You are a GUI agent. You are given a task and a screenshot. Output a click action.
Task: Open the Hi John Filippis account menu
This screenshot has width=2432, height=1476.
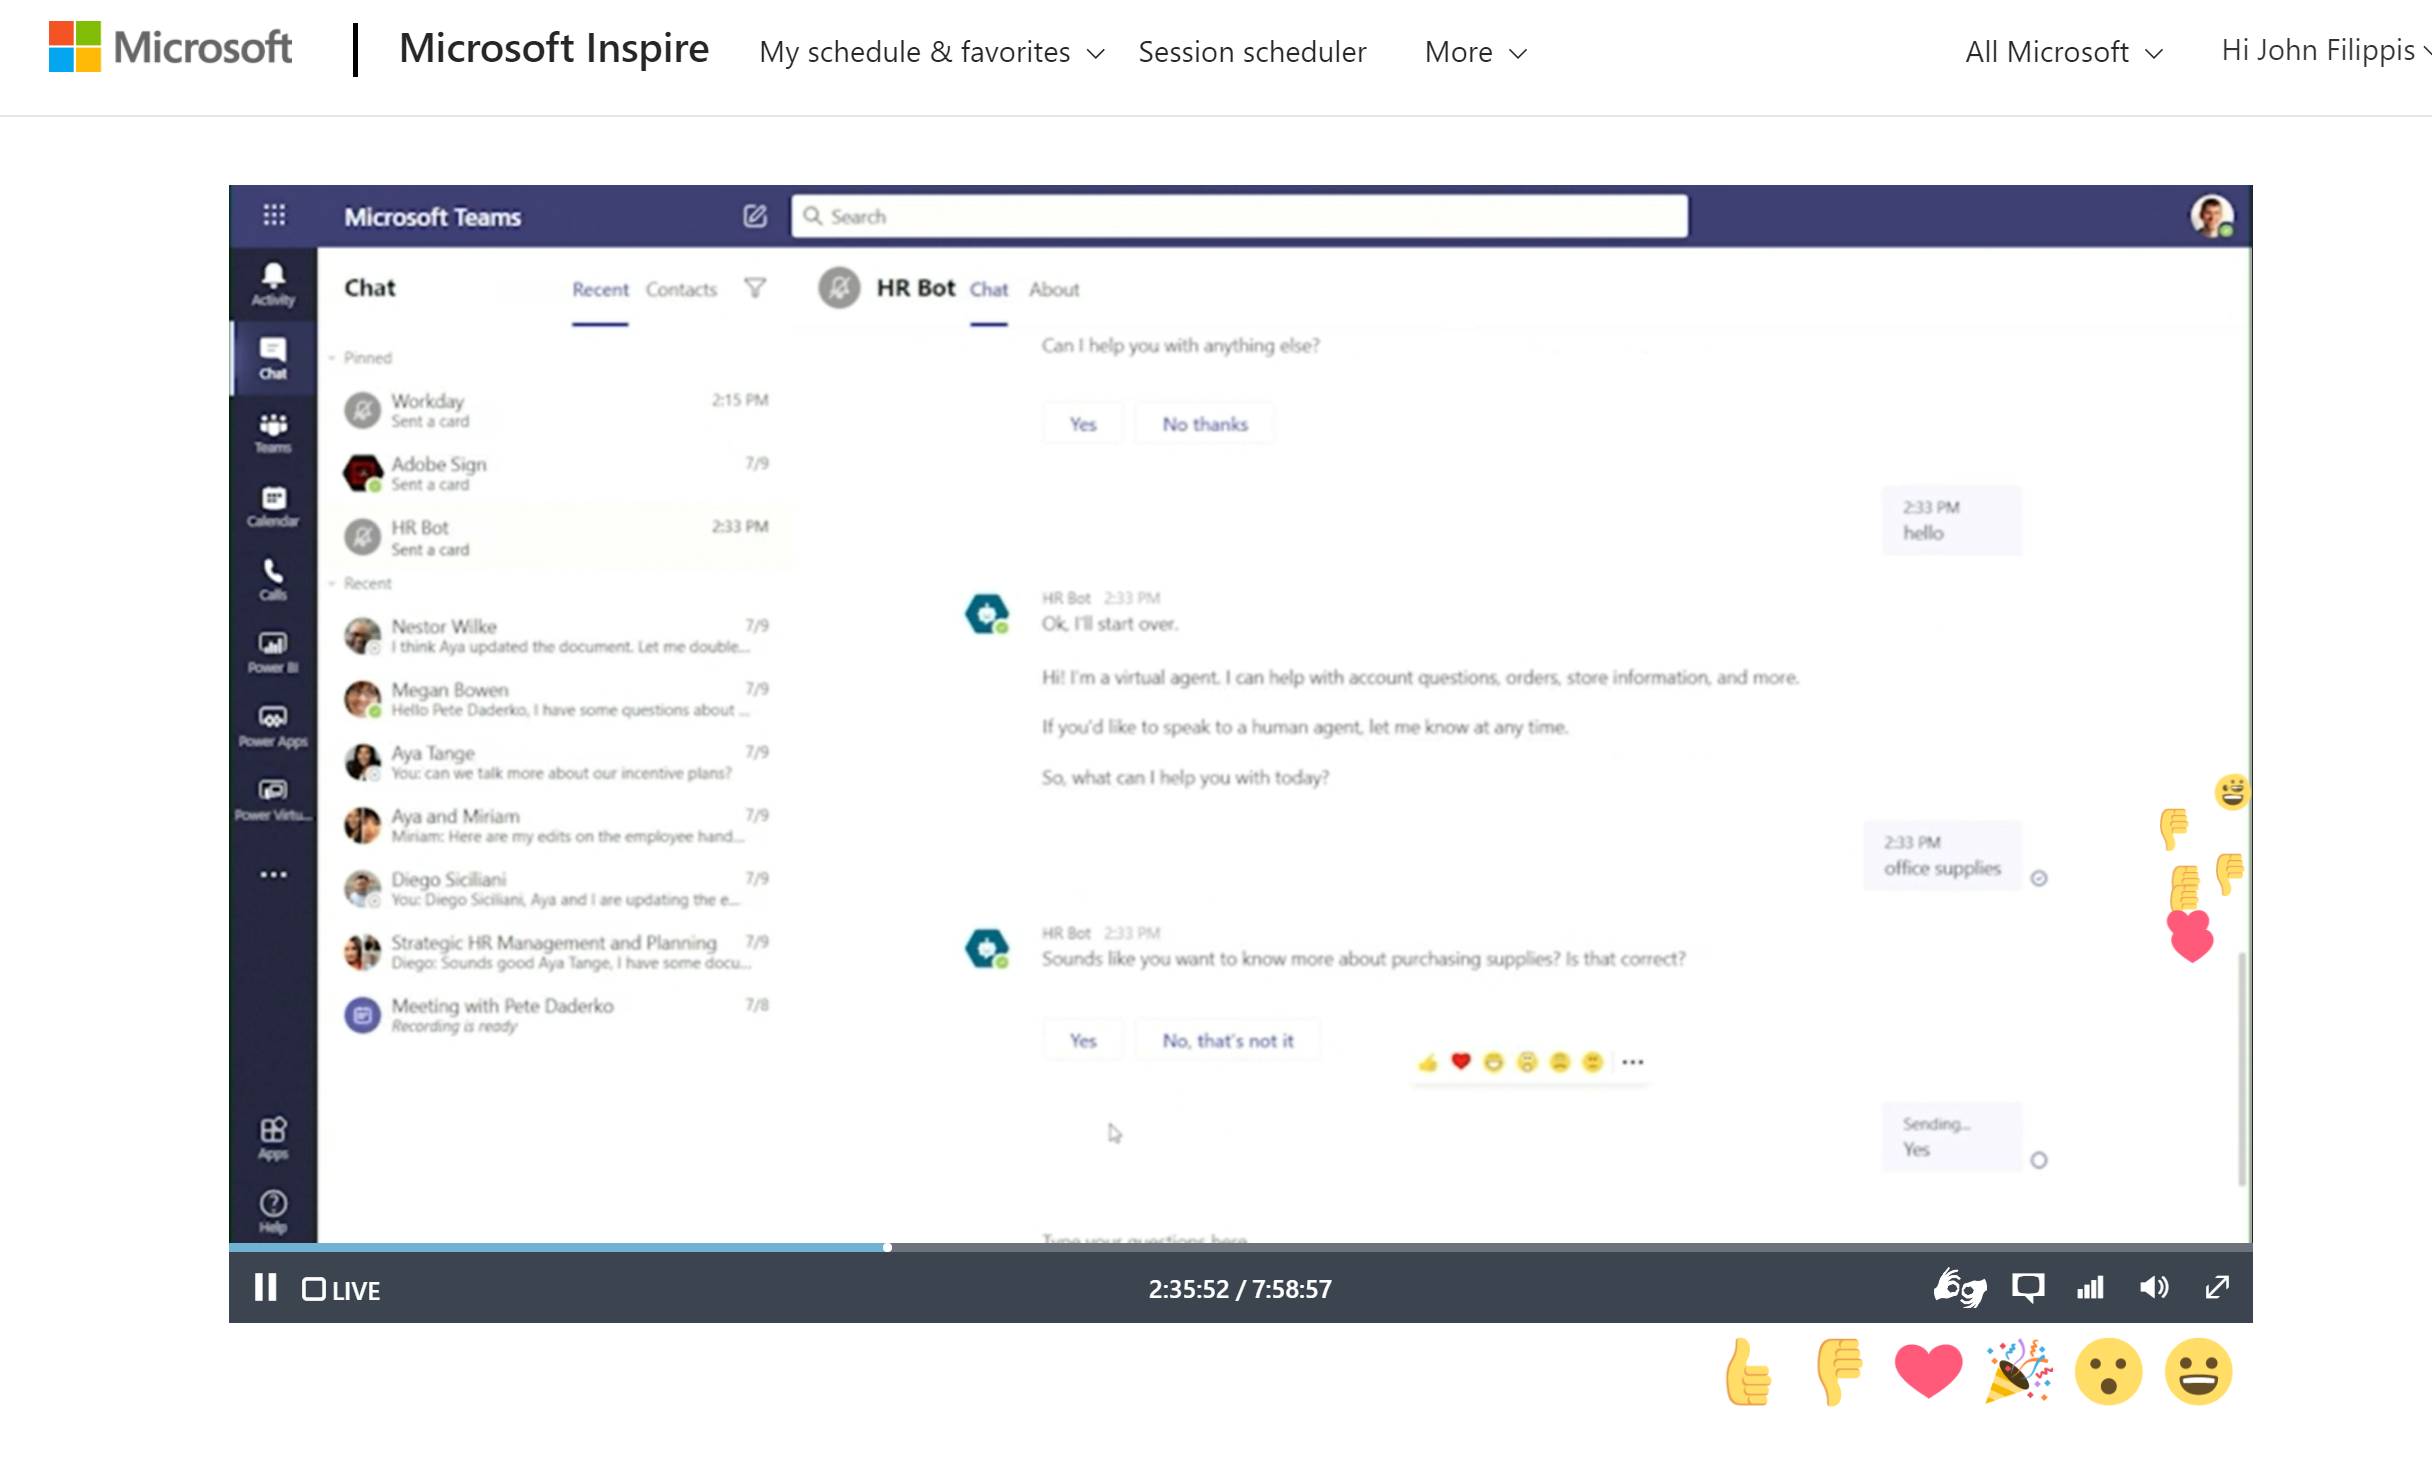pos(2326,50)
